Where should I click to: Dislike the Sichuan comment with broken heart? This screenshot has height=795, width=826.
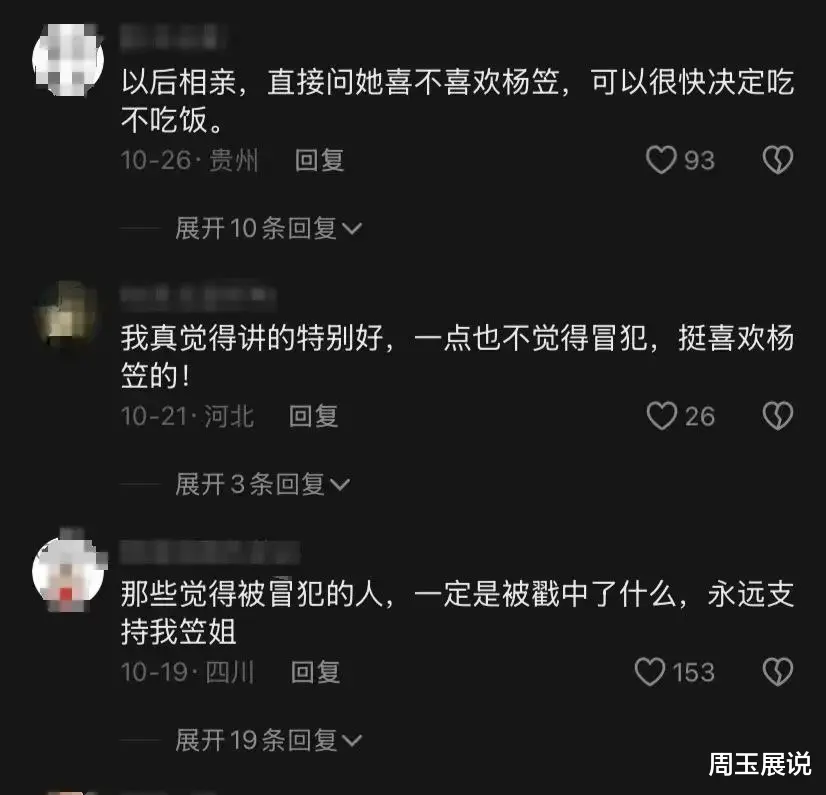pyautogui.click(x=778, y=672)
